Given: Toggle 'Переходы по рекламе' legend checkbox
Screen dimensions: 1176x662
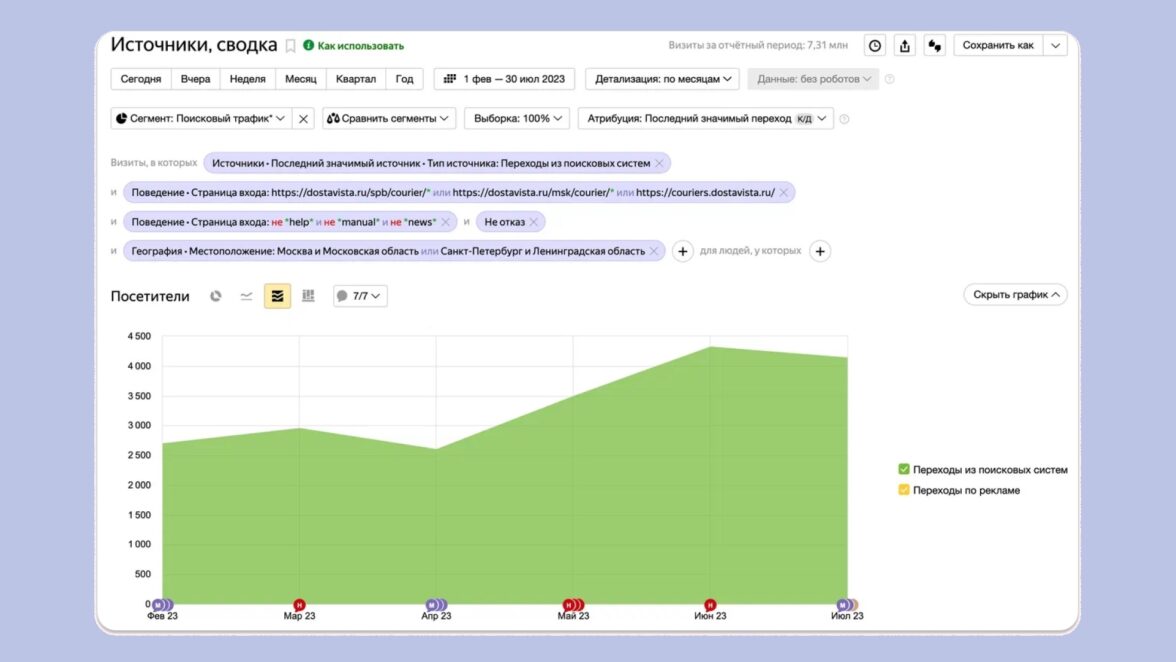Looking at the screenshot, I should [904, 490].
